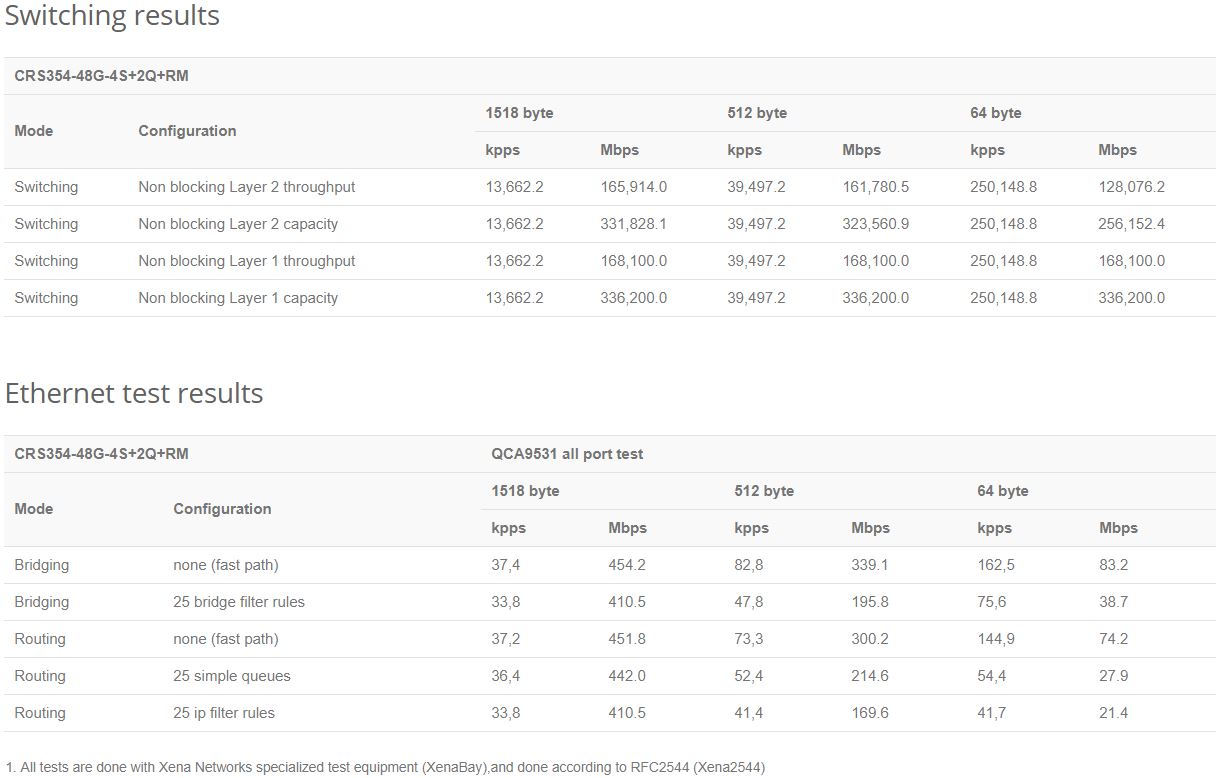Click the value 256,152.4

[x=1131, y=224]
